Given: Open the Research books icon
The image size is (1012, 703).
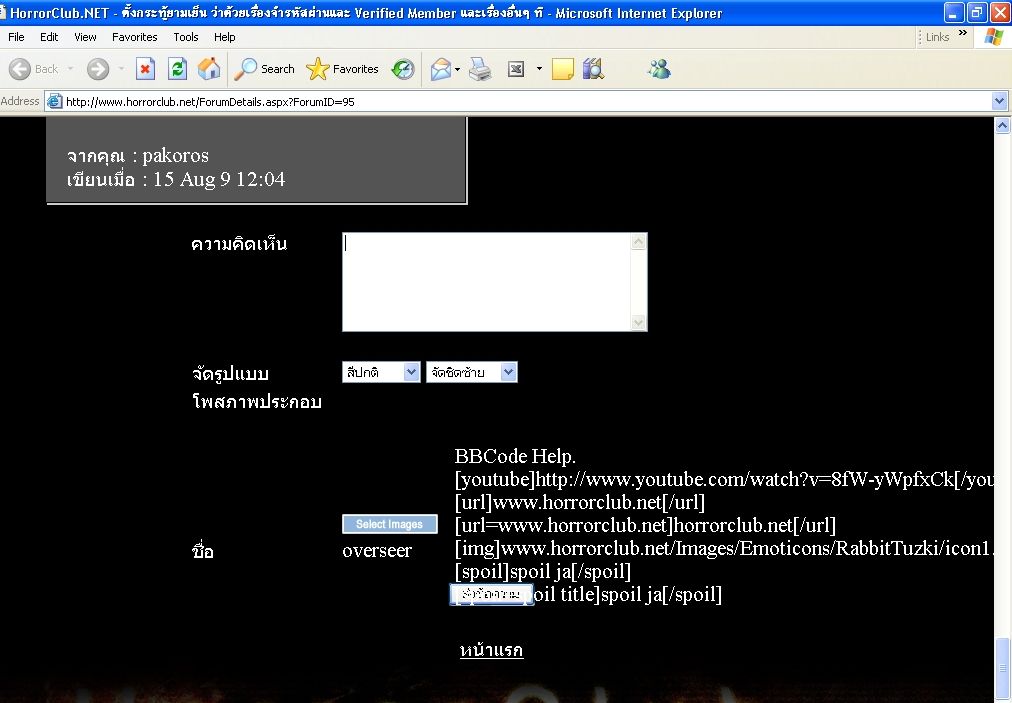Looking at the screenshot, I should pyautogui.click(x=593, y=69).
